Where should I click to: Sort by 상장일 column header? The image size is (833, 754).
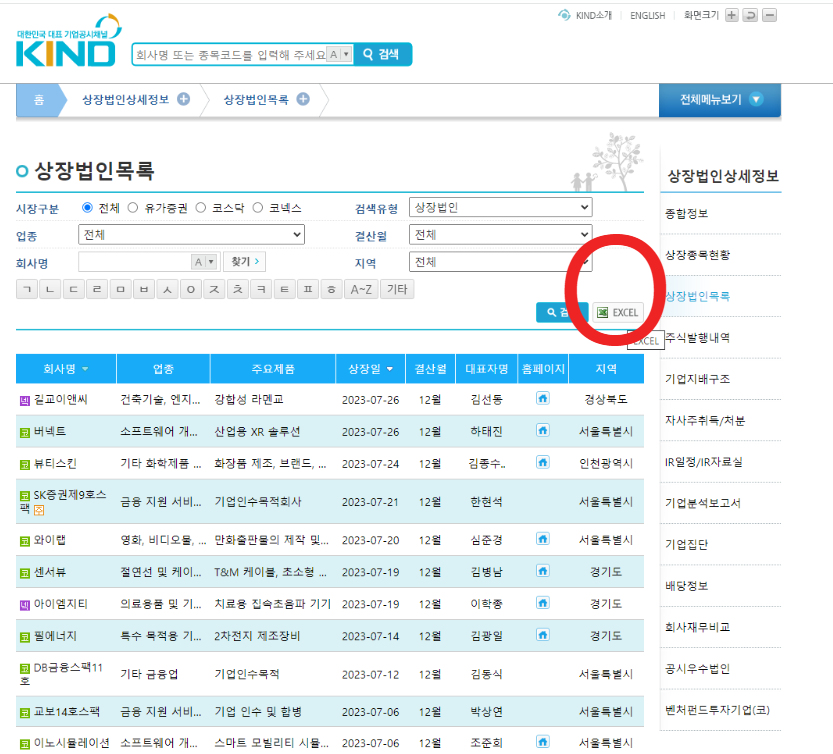tap(370, 369)
